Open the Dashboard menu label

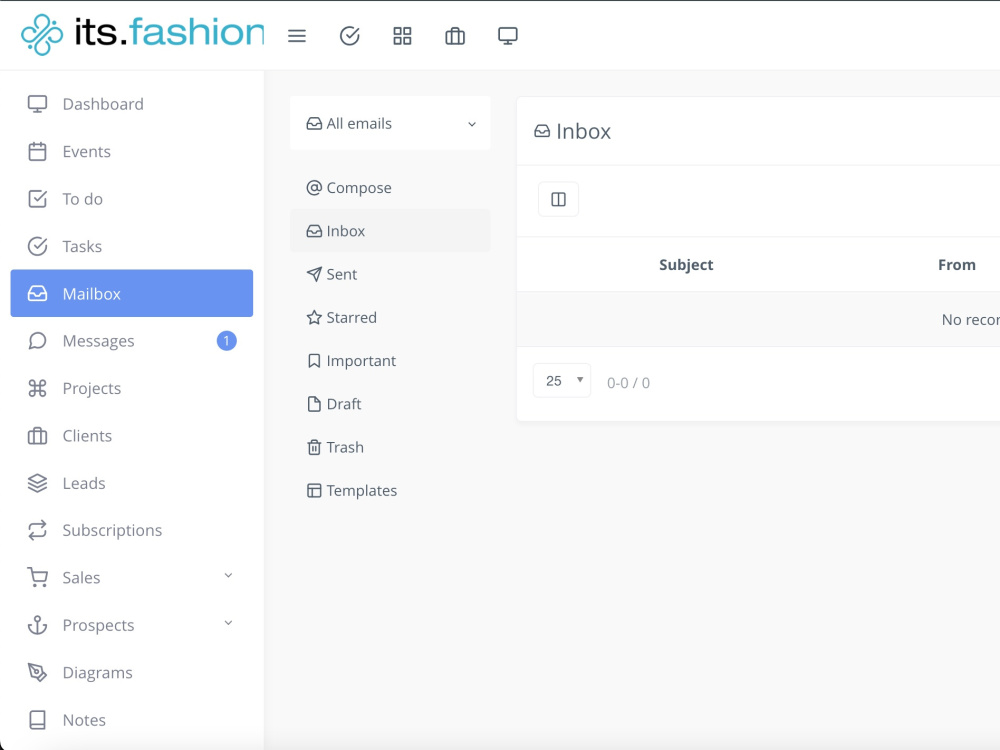click(x=103, y=104)
